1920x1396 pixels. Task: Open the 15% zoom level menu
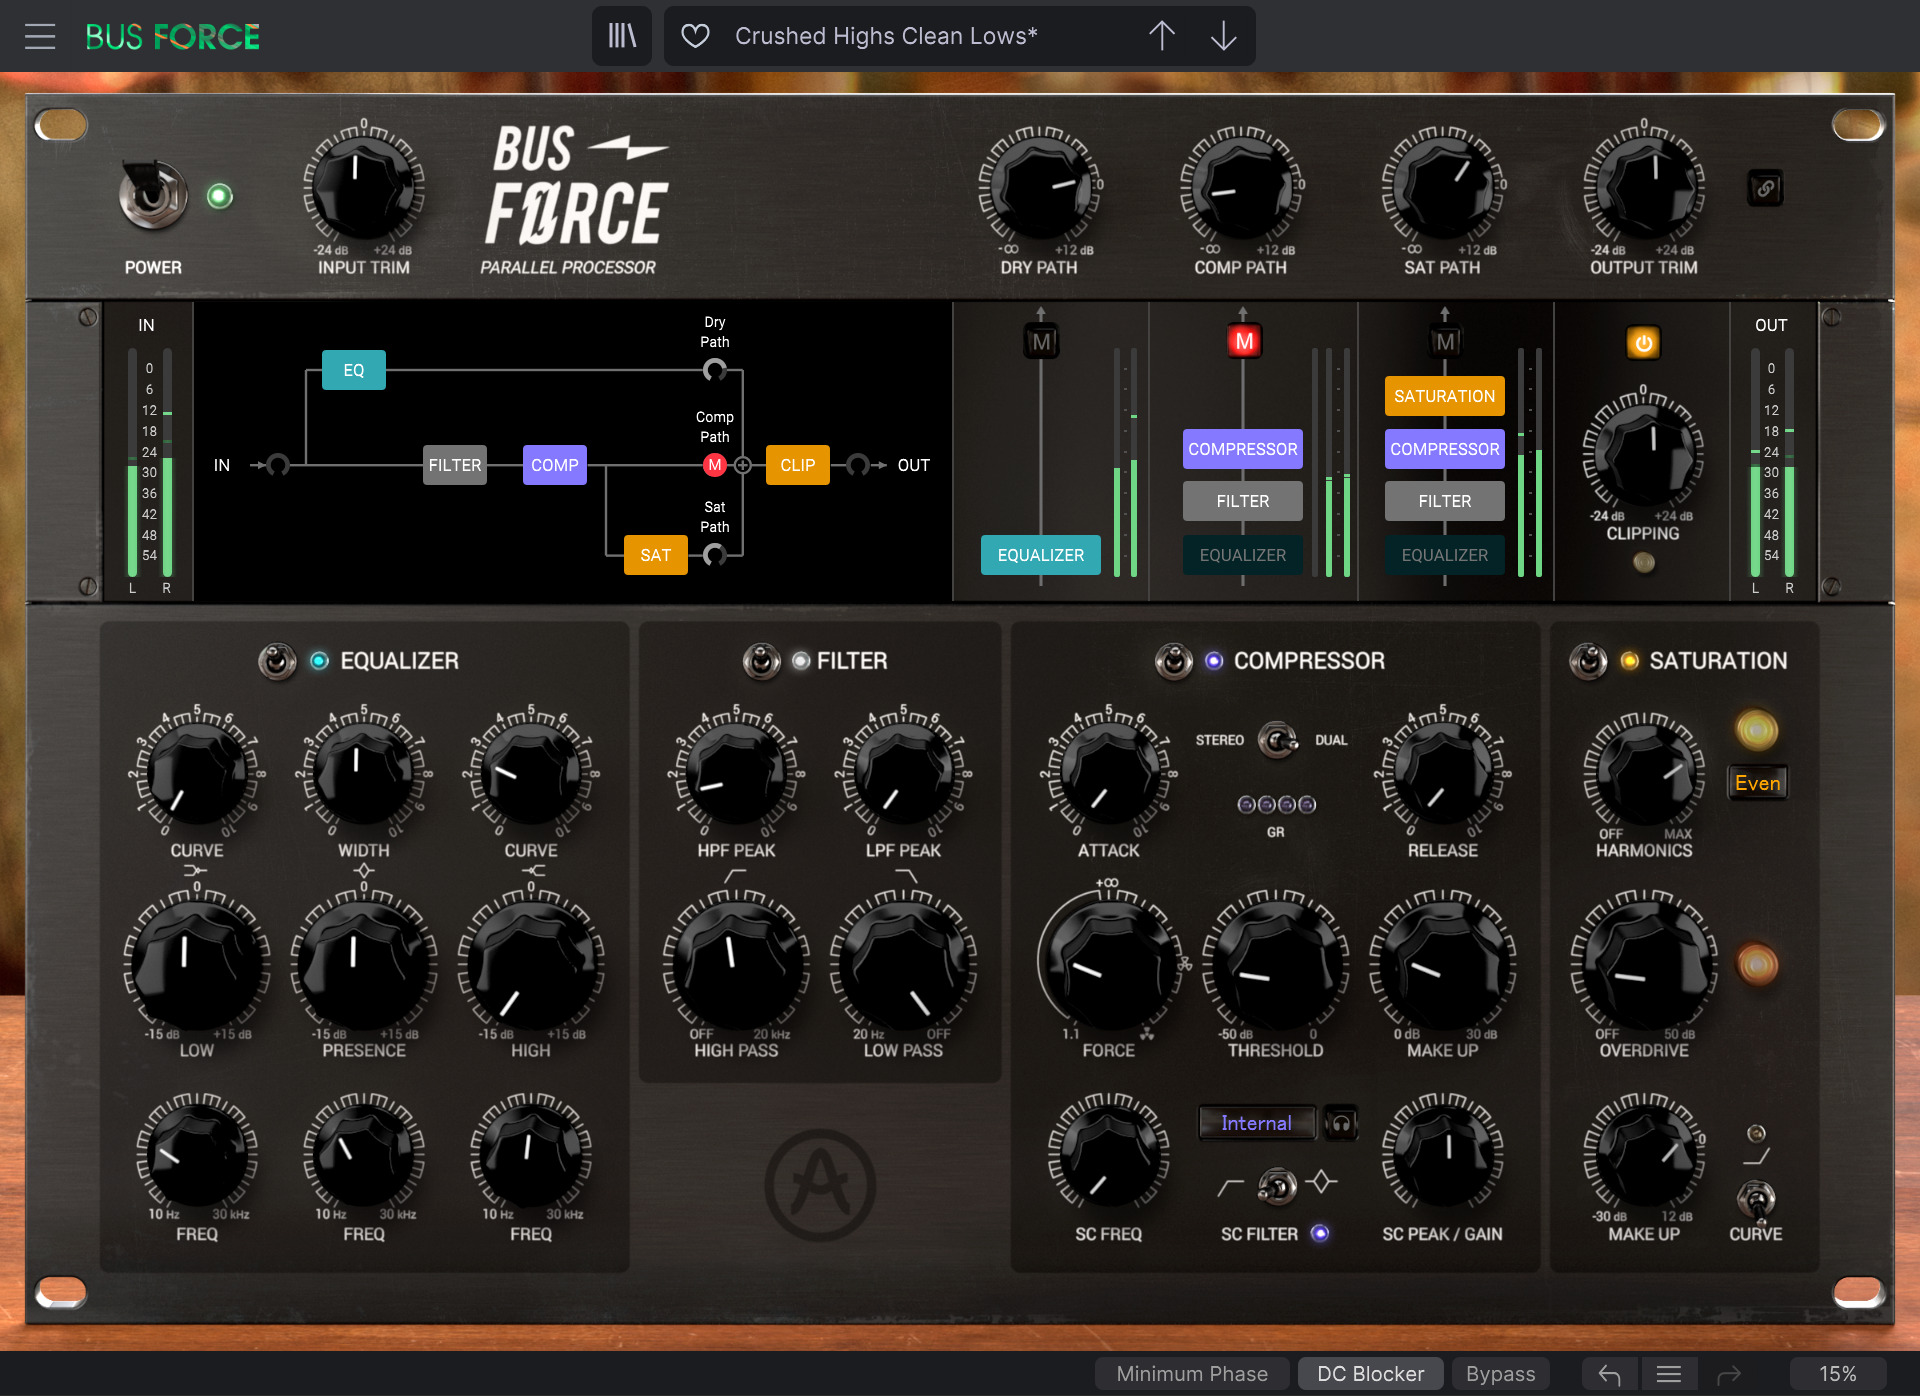[x=1838, y=1374]
